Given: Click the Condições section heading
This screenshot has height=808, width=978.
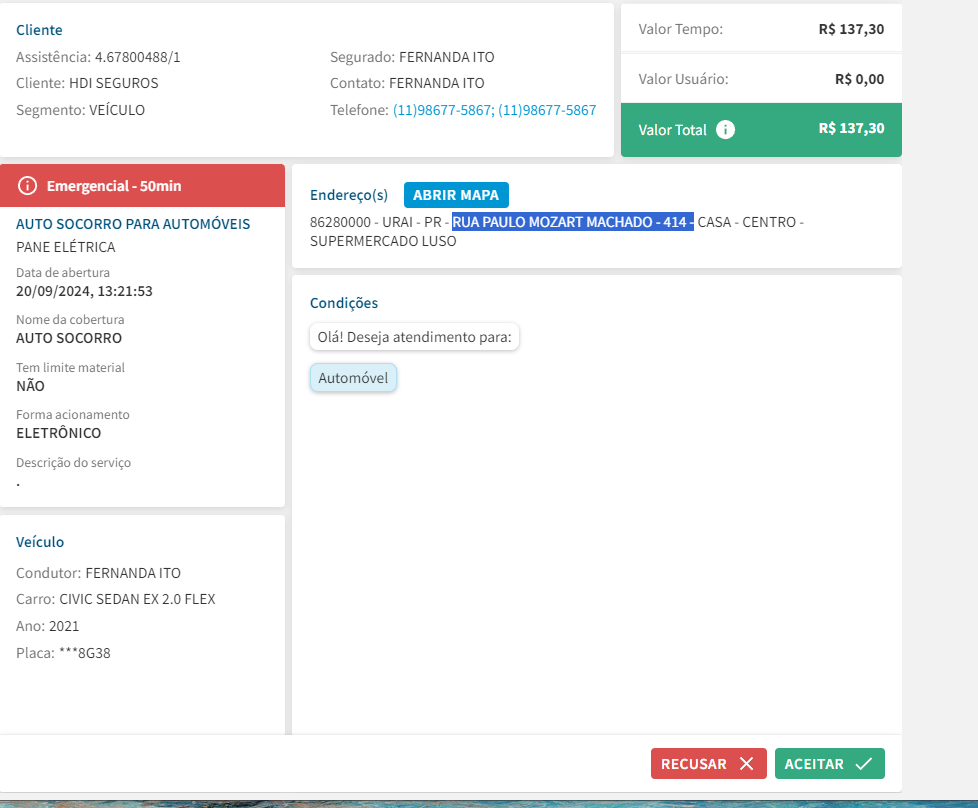Looking at the screenshot, I should click(344, 303).
